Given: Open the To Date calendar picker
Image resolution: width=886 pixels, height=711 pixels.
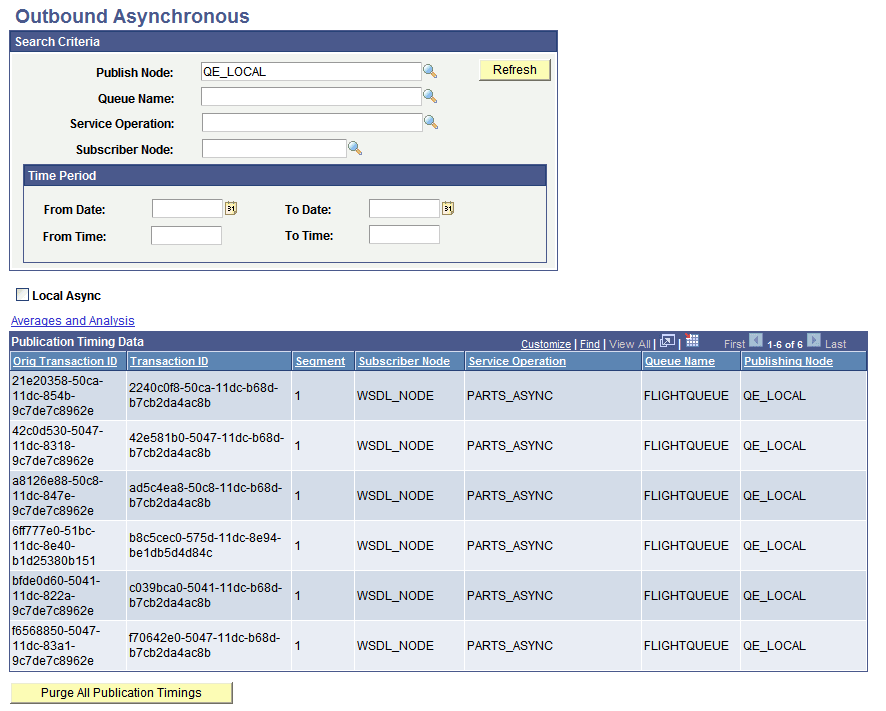Looking at the screenshot, I should click(x=446, y=208).
